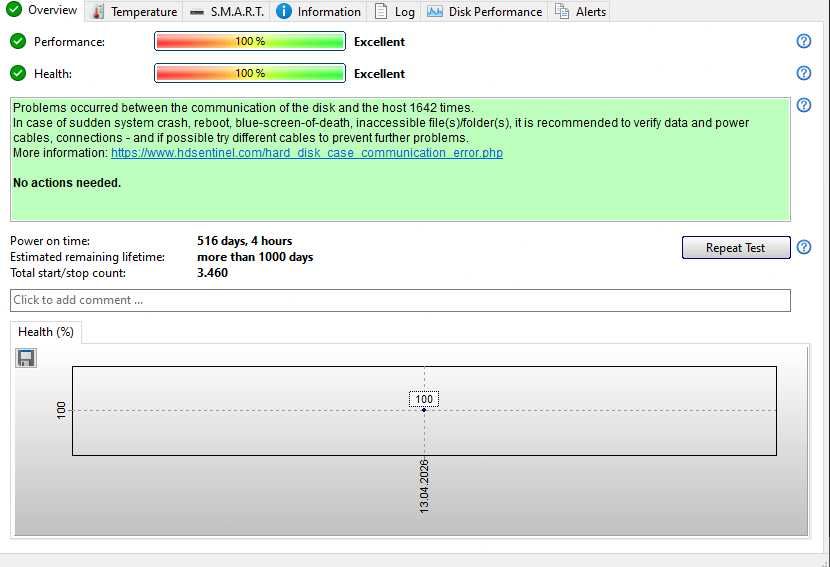Click the 'No actions needed.' text
The image size is (830, 567).
coord(67,183)
